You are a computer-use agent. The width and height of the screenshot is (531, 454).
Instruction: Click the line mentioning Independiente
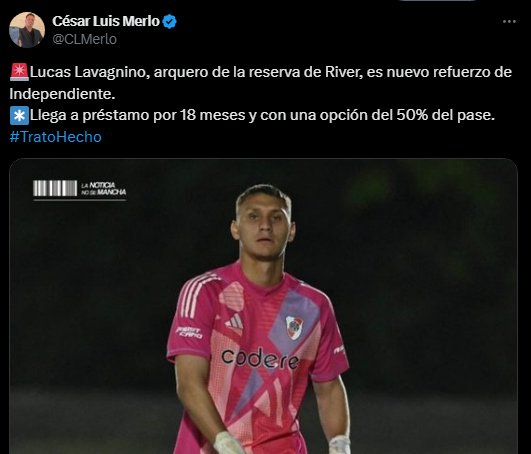(62, 94)
